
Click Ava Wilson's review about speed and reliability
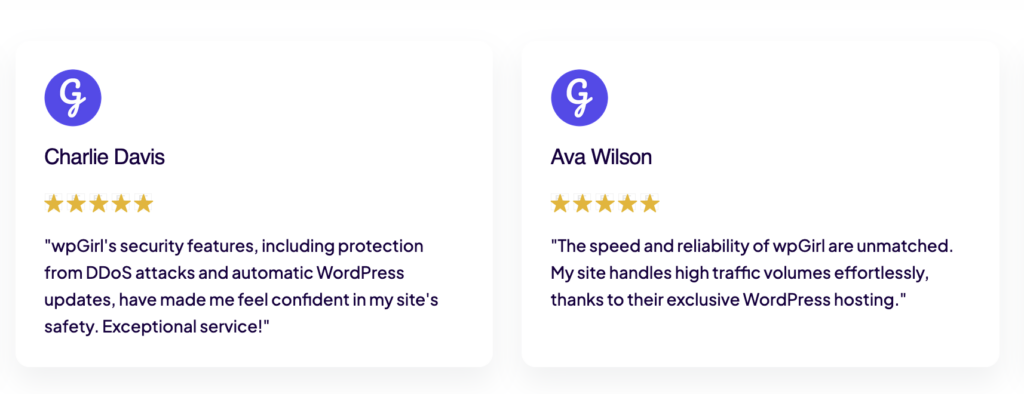752,273
